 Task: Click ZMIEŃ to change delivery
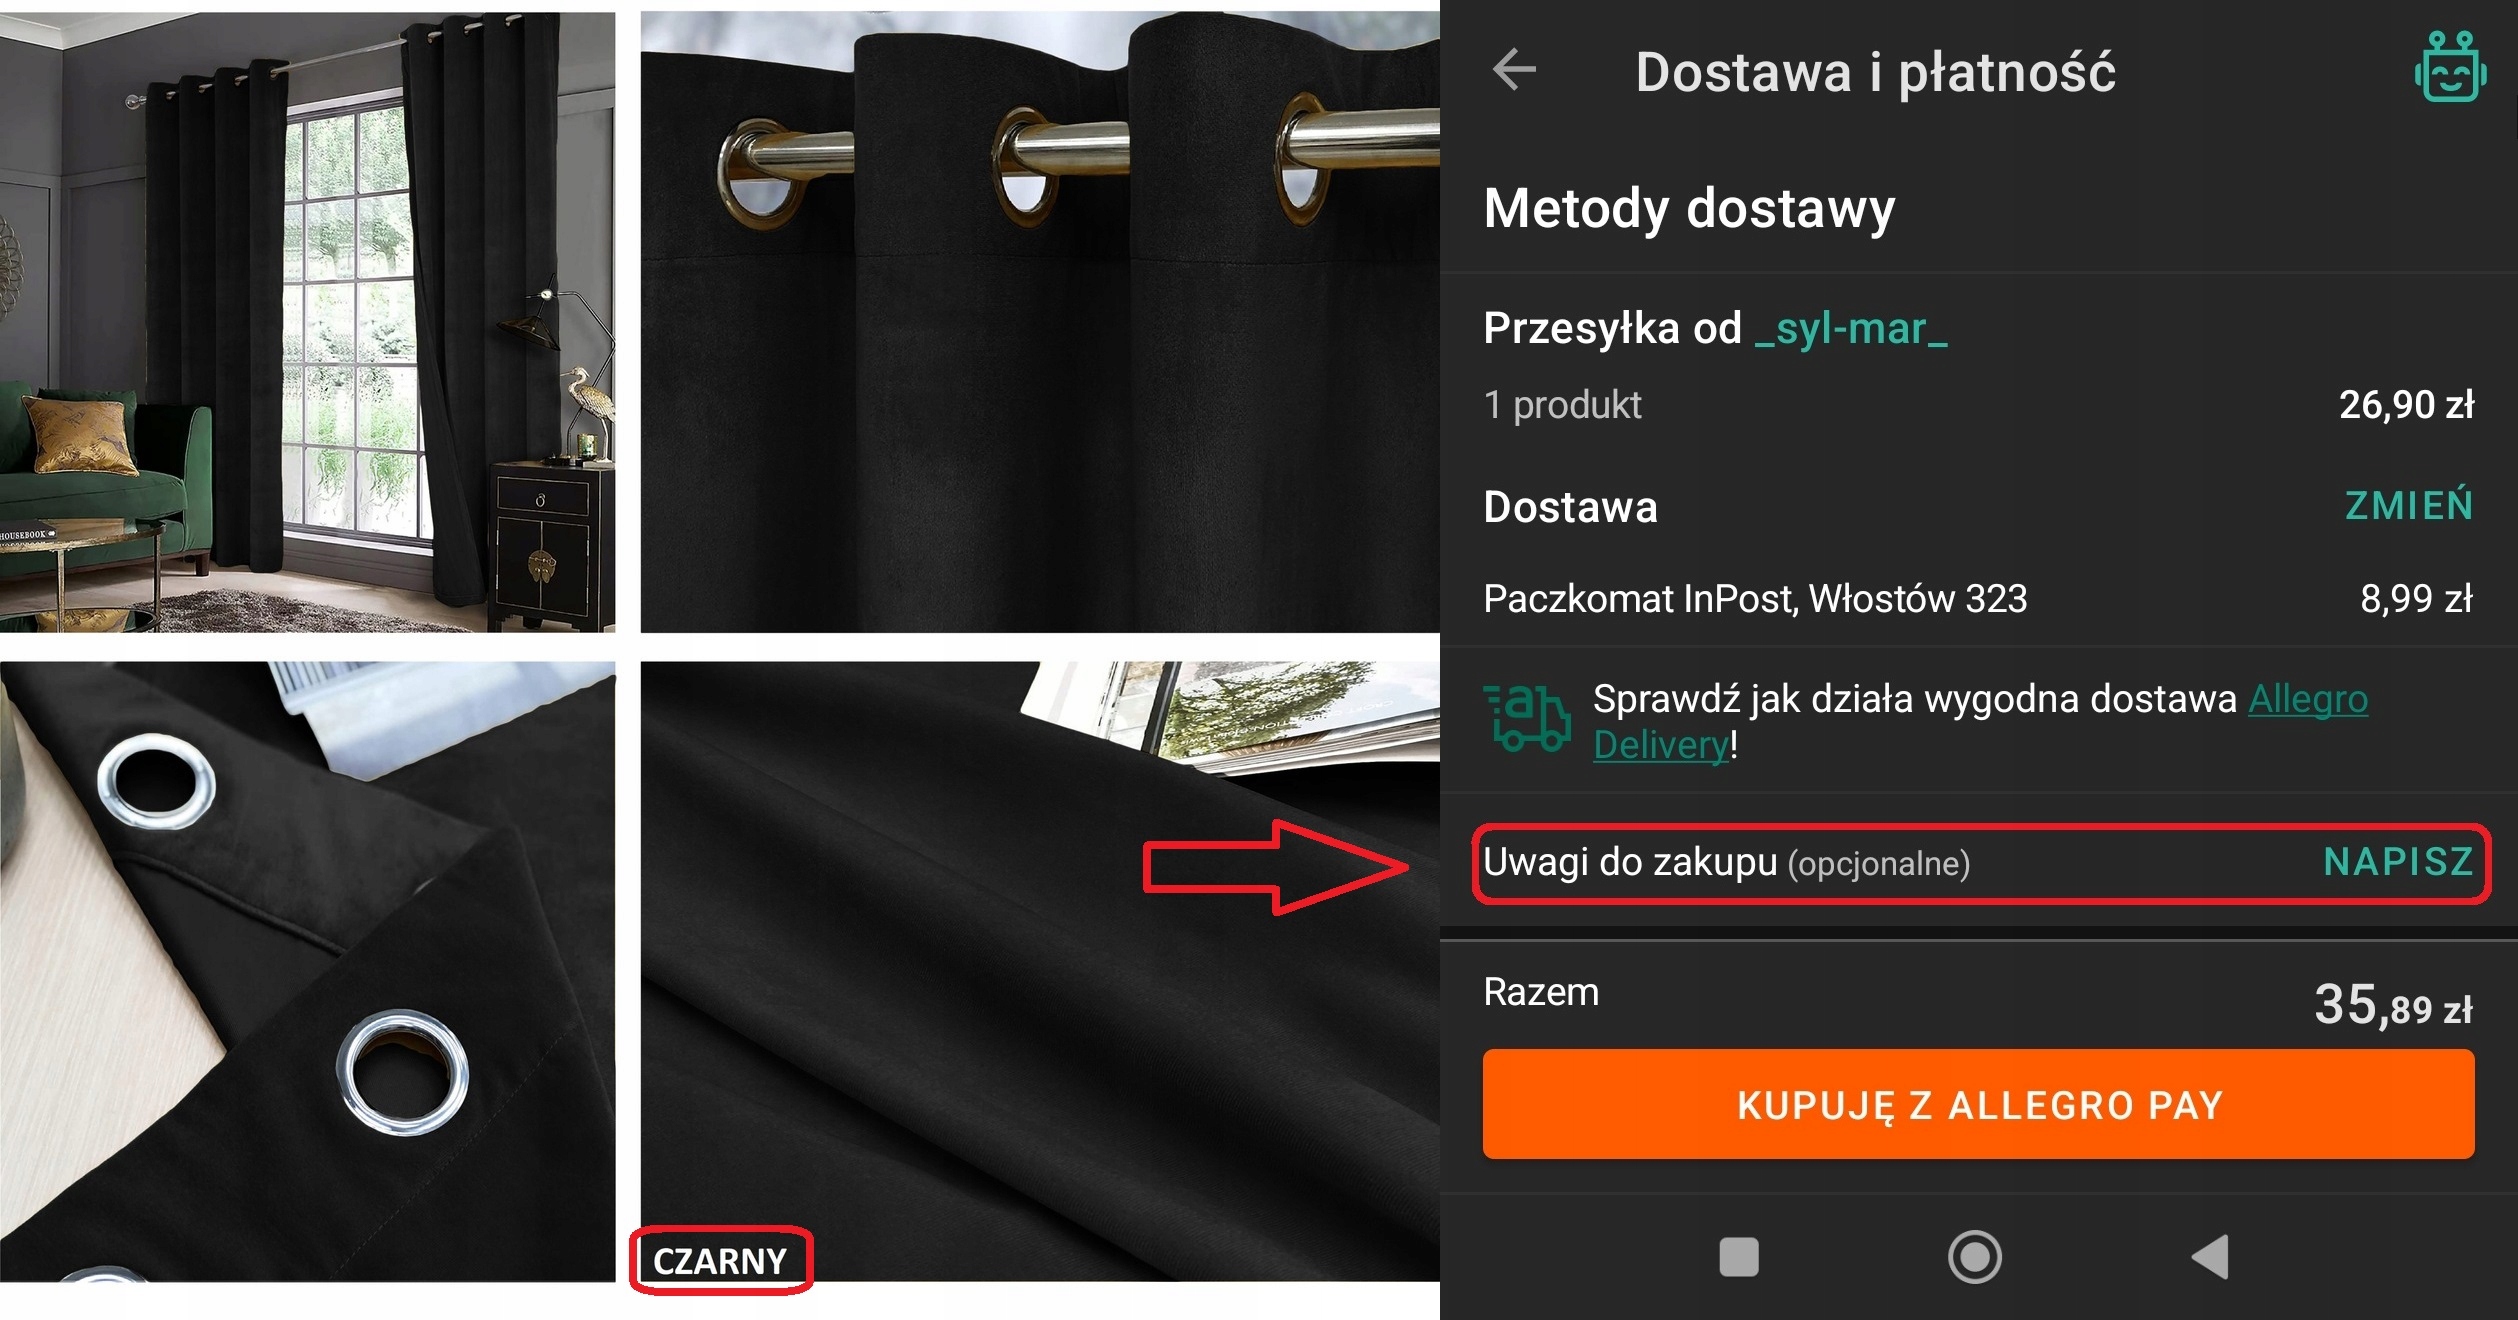[x=2408, y=506]
